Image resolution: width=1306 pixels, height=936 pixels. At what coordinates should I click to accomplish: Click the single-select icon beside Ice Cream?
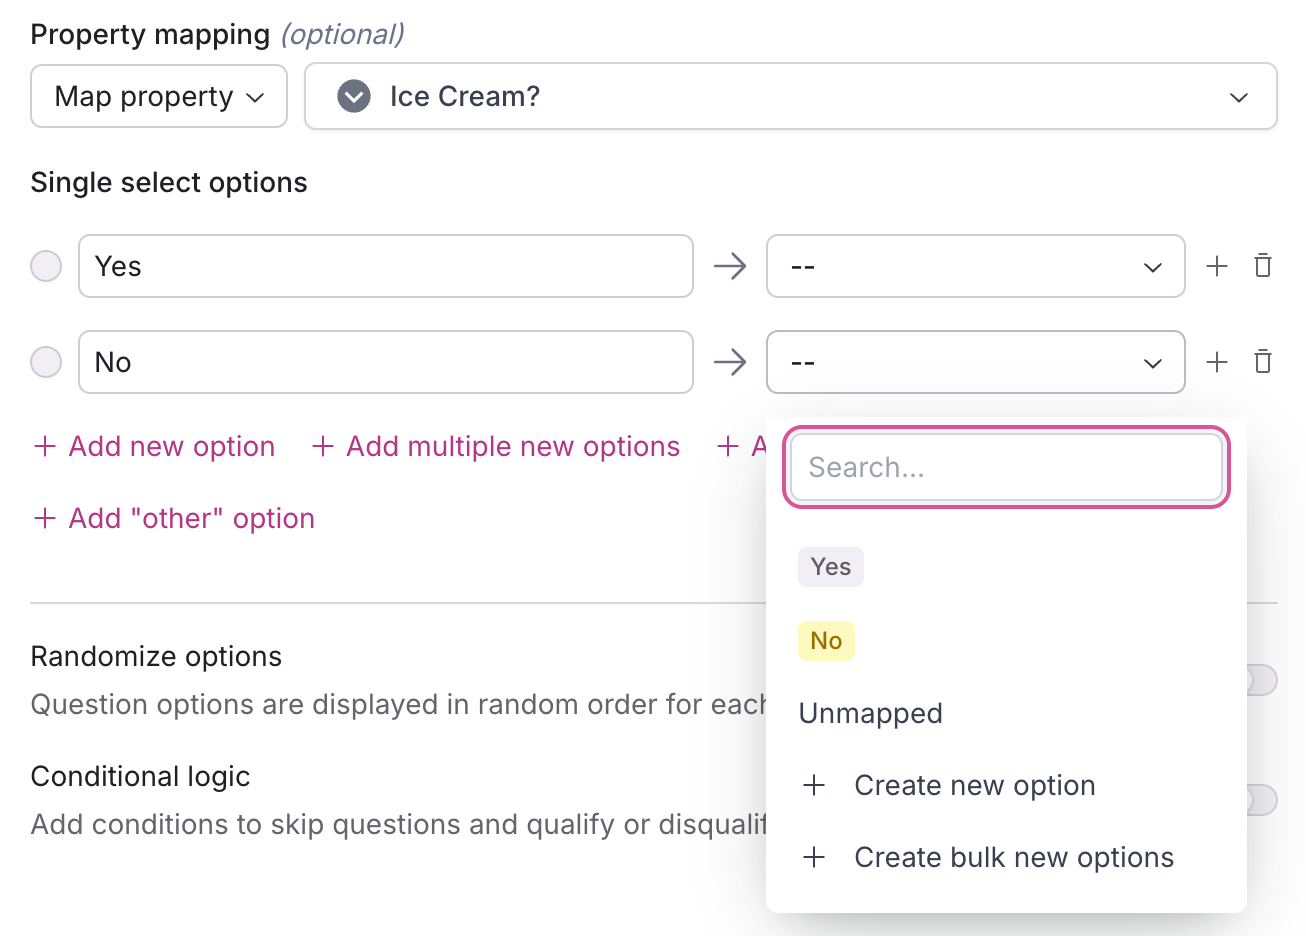point(354,96)
